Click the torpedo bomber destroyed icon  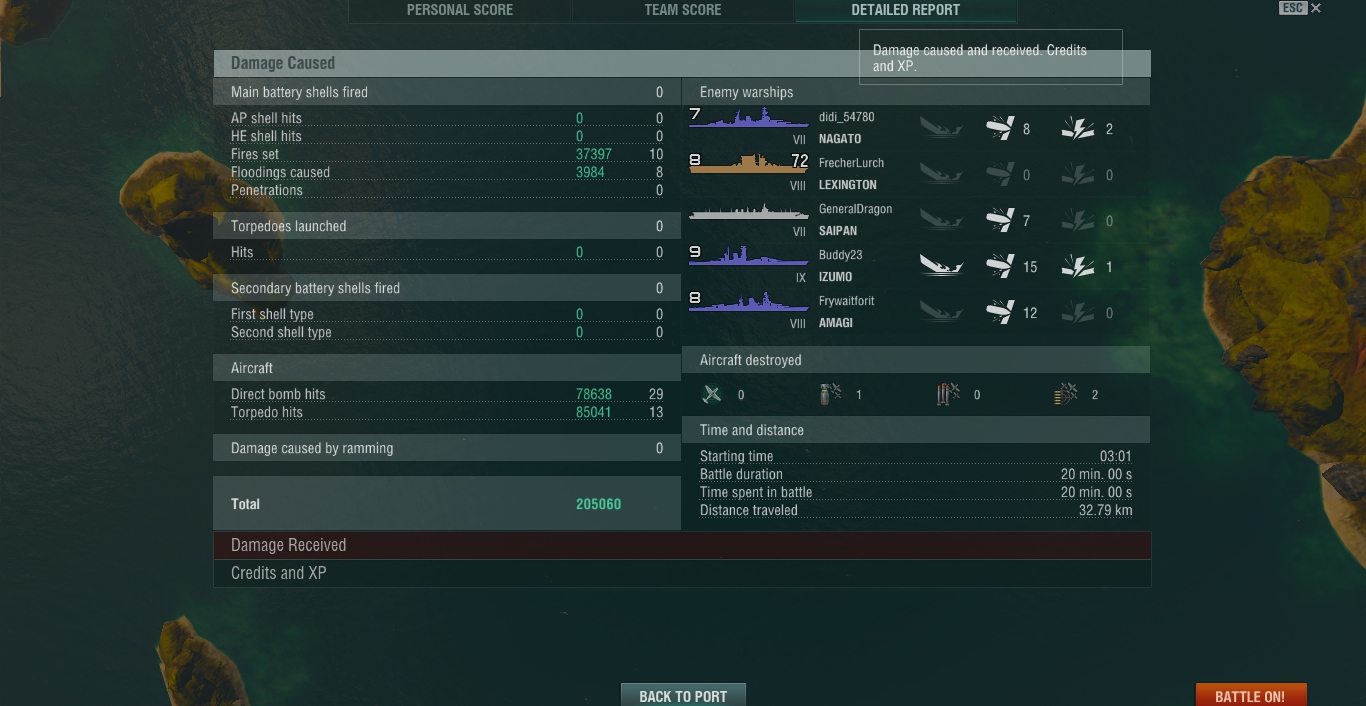coord(948,394)
